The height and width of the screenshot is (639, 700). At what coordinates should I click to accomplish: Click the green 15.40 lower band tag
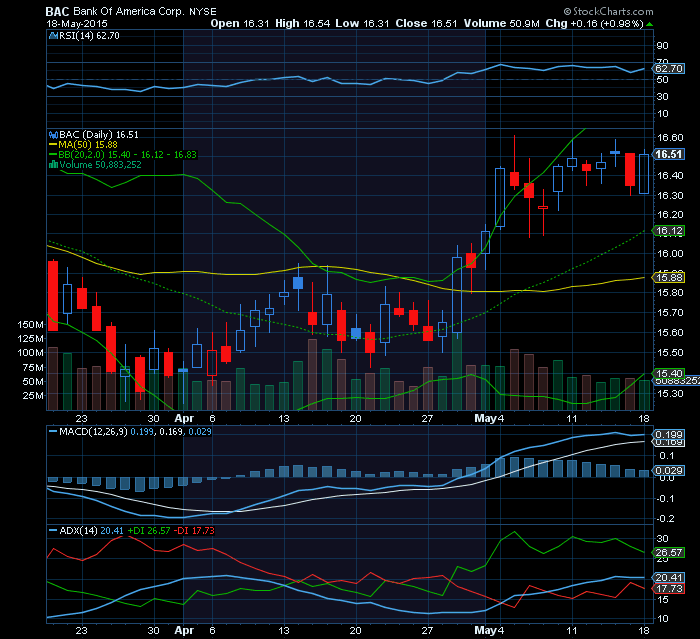669,374
